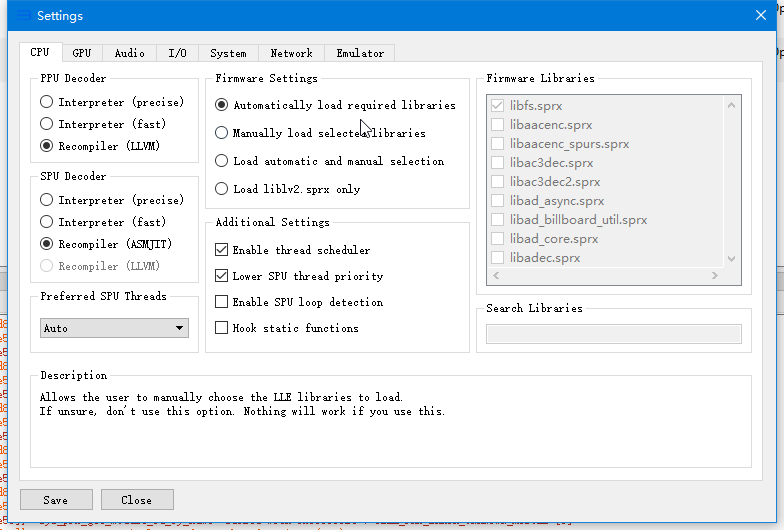Screen dimensions: 784x530
Task: Check libaacenc.sprx library
Action: coord(498,124)
